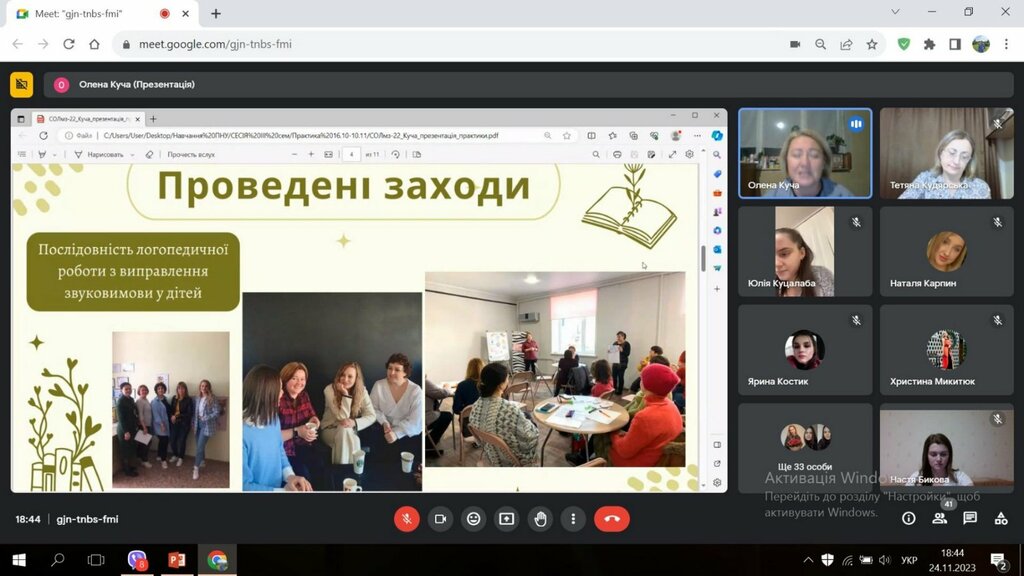Click the yellow stop-presentation icon at top left
Viewport: 1024px width, 576px height.
click(21, 85)
